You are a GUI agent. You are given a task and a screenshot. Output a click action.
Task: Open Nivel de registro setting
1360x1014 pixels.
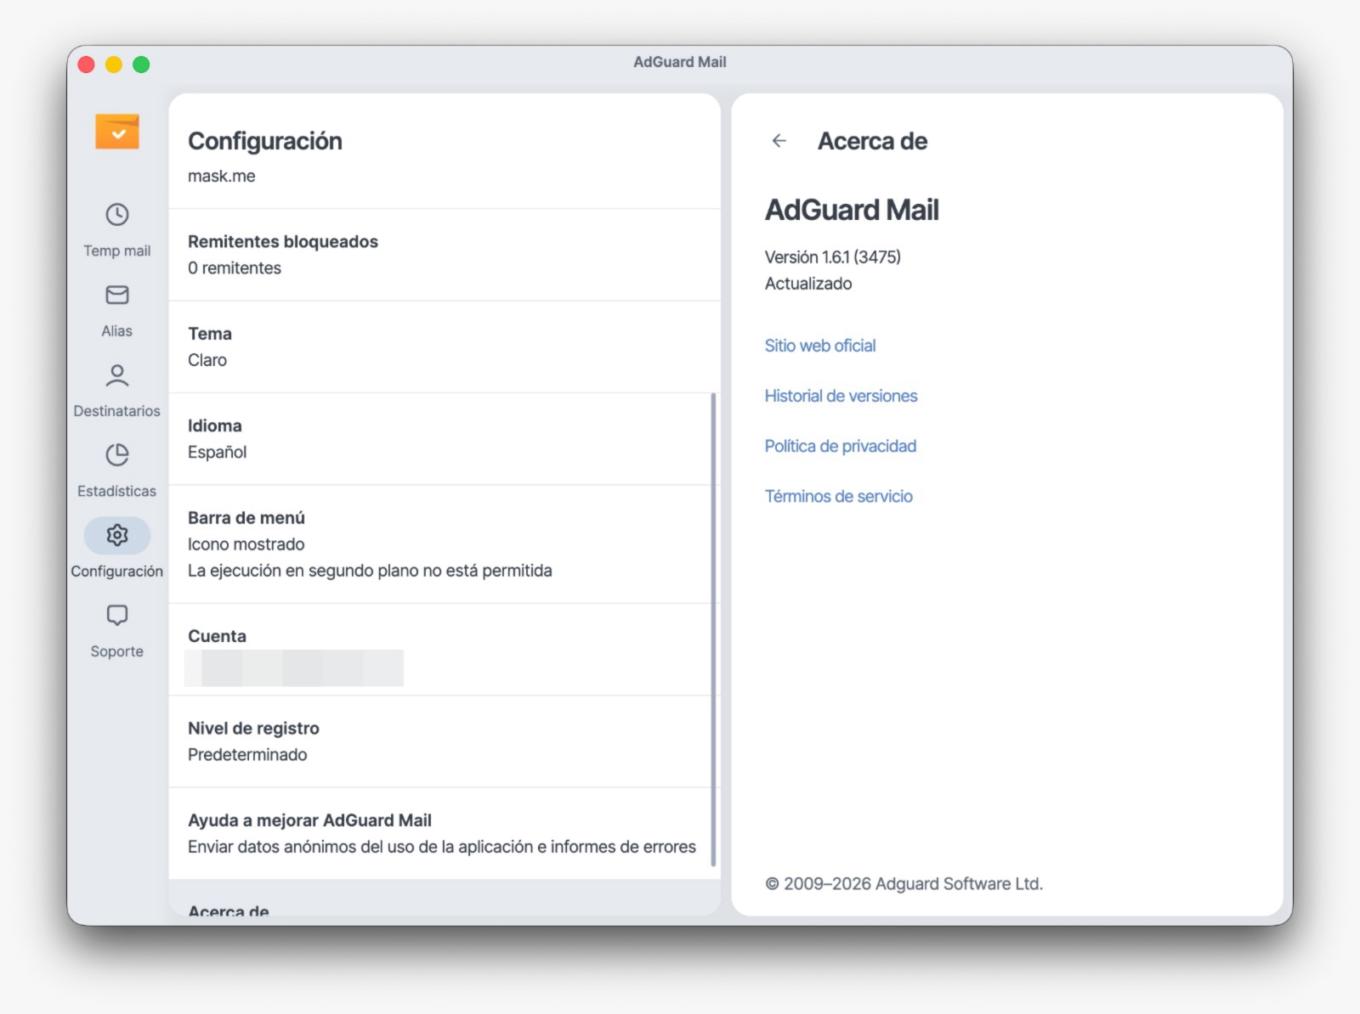point(444,741)
